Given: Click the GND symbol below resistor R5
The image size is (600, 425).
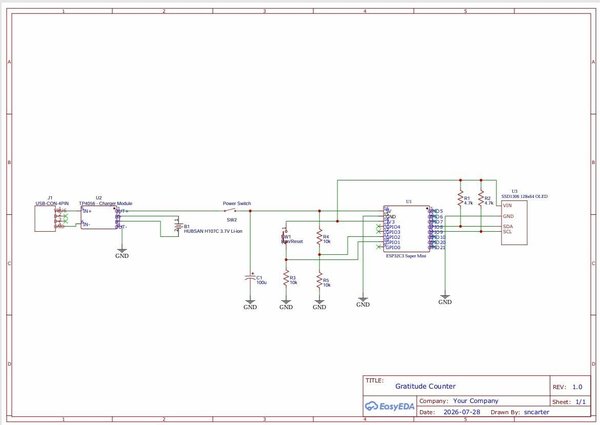Looking at the screenshot, I should click(319, 305).
